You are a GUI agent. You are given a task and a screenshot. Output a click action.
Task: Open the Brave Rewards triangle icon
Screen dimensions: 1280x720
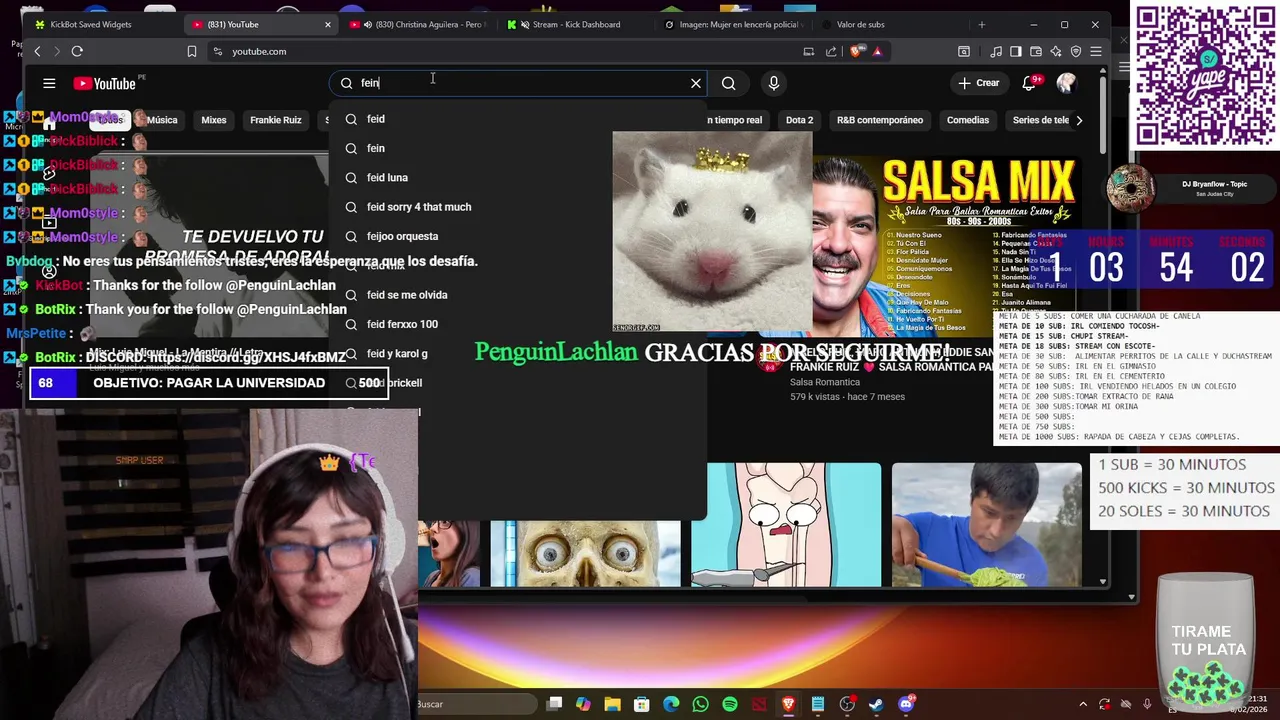pos(877,51)
